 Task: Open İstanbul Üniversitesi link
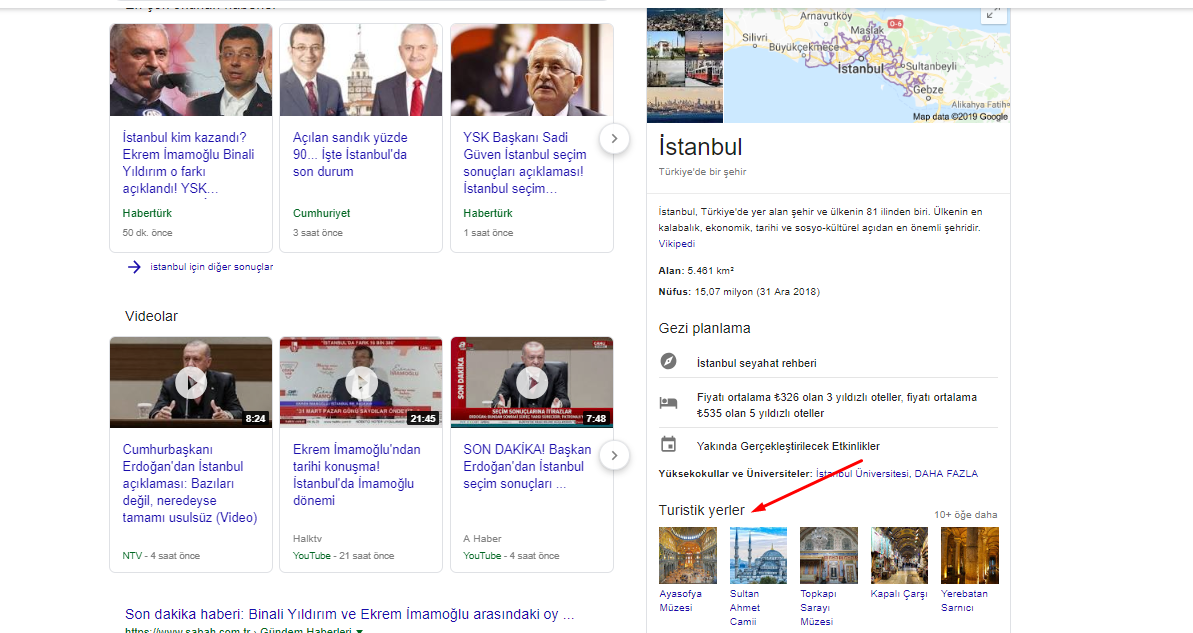(x=862, y=474)
